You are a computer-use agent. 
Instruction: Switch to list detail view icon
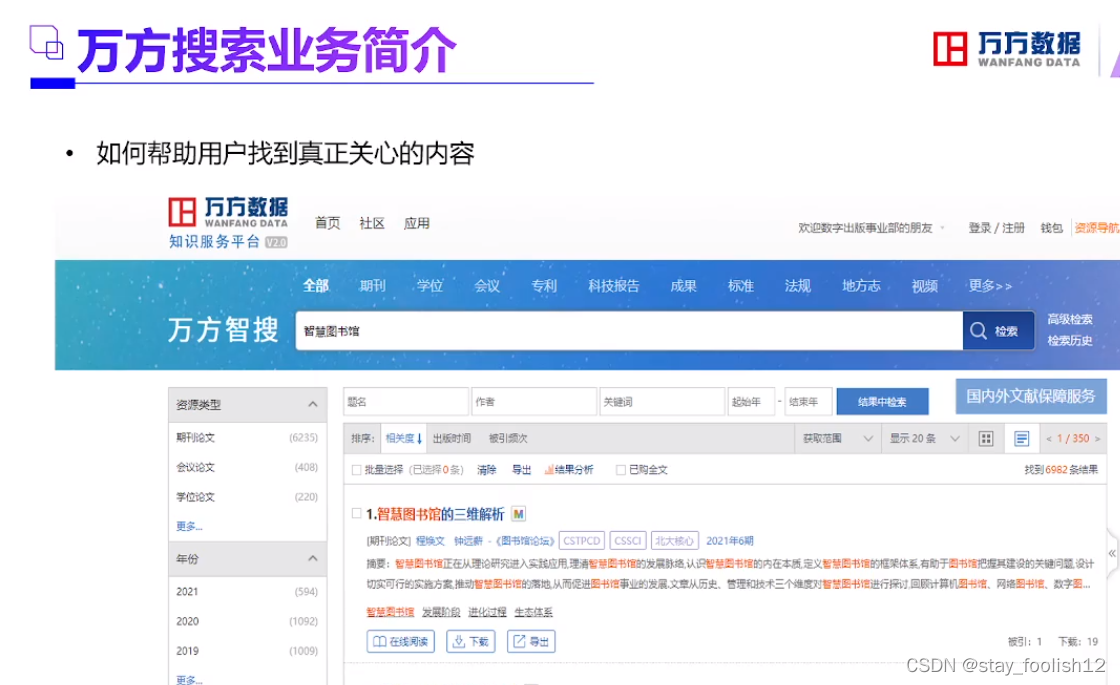tap(1021, 439)
